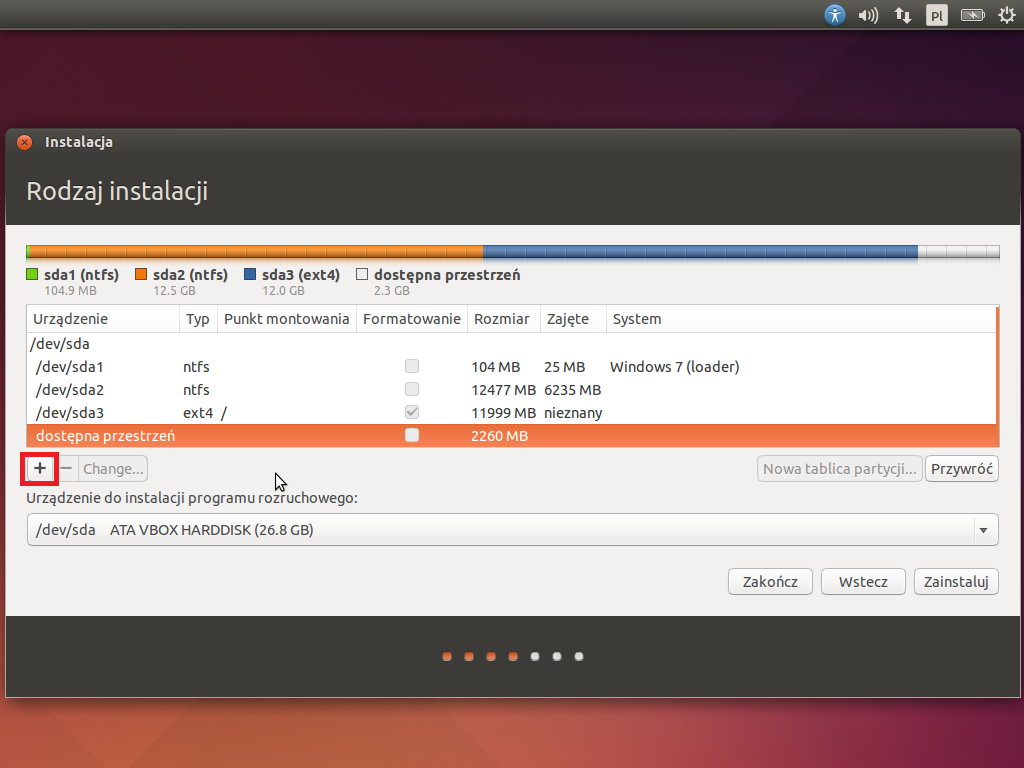Sort by System column header
The height and width of the screenshot is (768, 1024).
point(801,319)
